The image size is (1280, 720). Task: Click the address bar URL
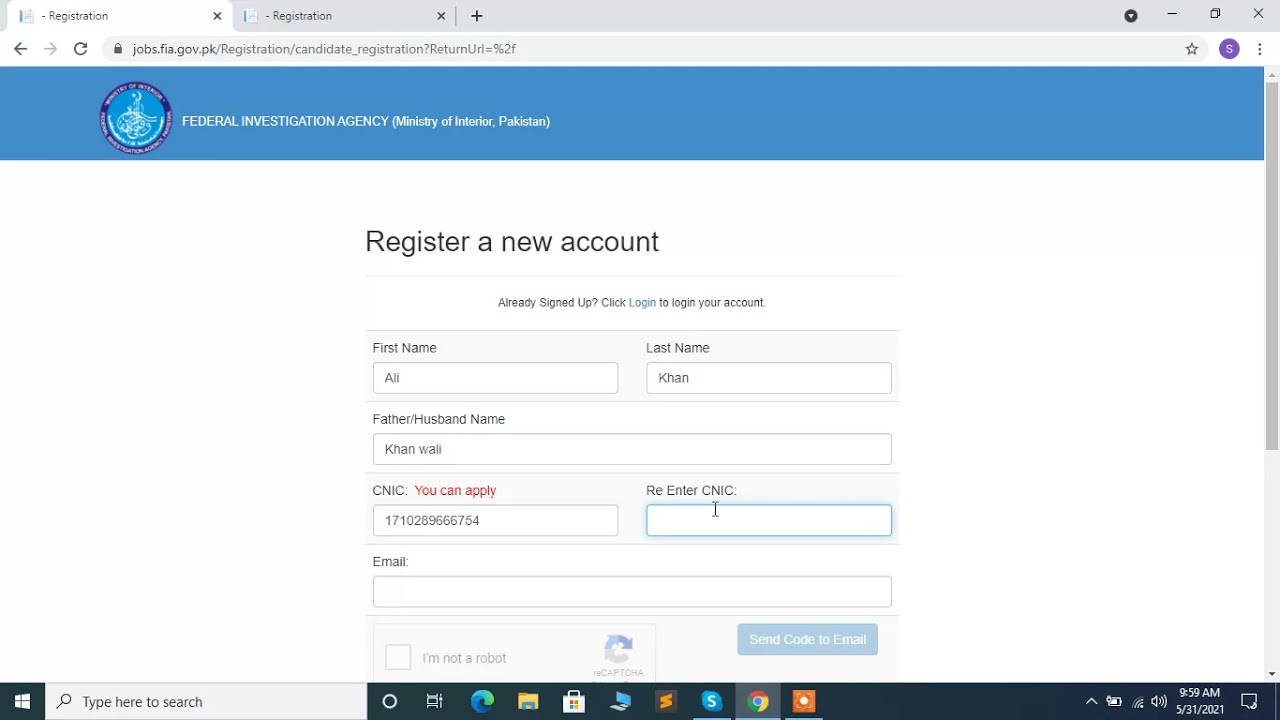[x=324, y=49]
